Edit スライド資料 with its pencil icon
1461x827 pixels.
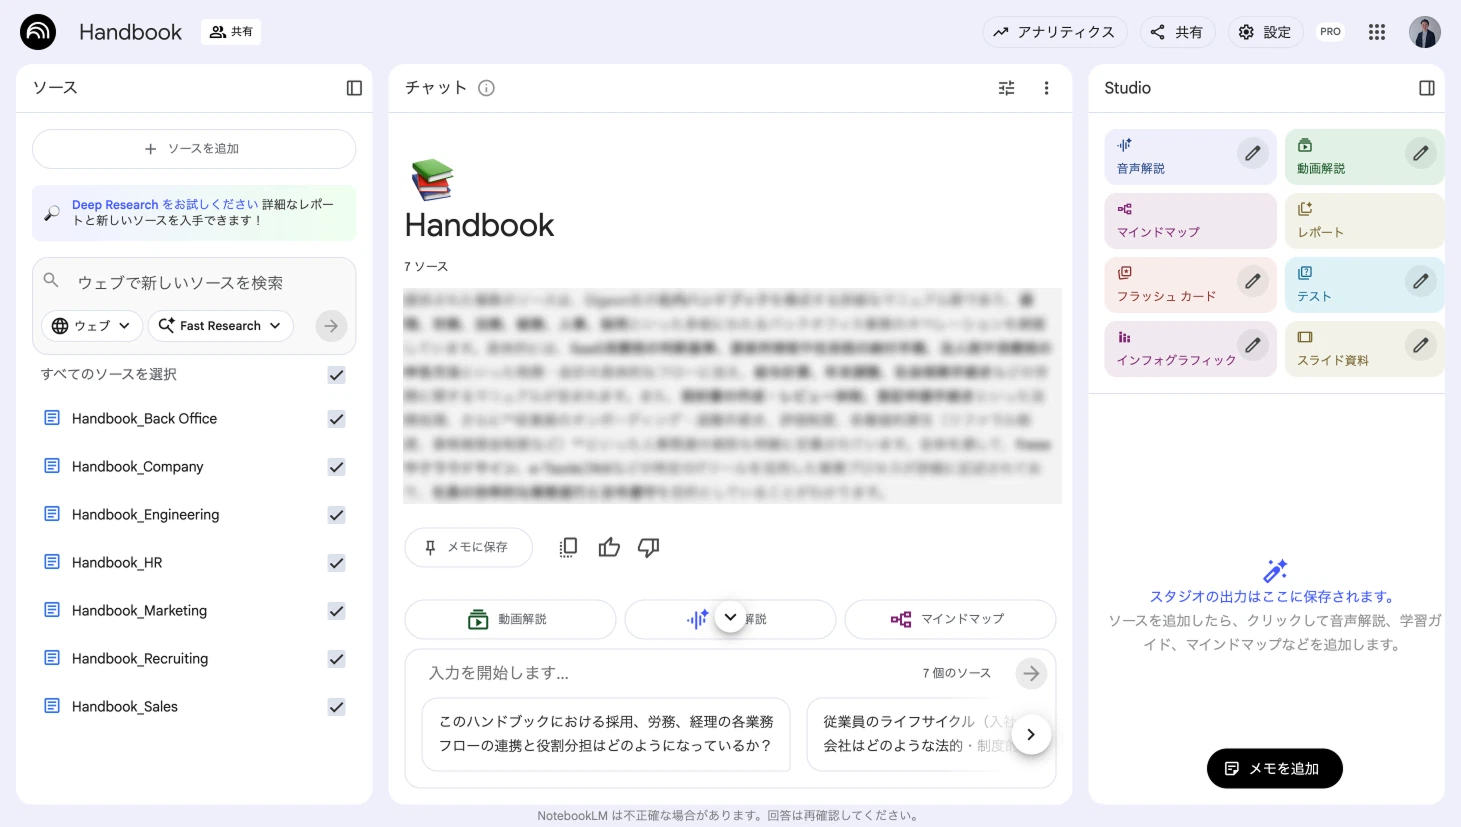click(x=1420, y=345)
